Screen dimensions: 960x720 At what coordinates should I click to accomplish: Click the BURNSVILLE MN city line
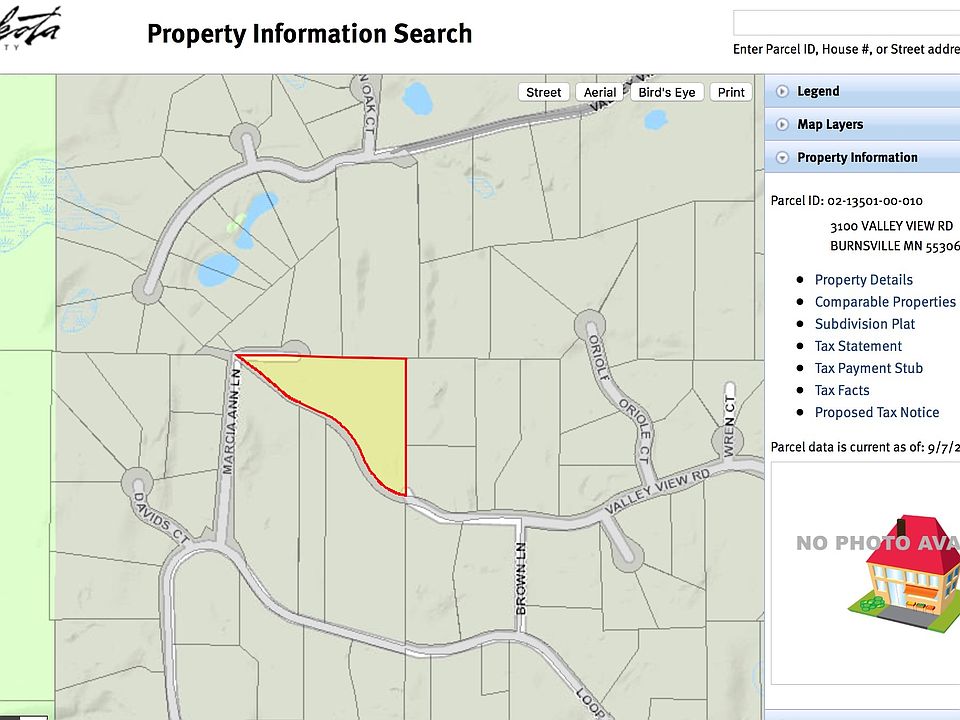tap(894, 246)
